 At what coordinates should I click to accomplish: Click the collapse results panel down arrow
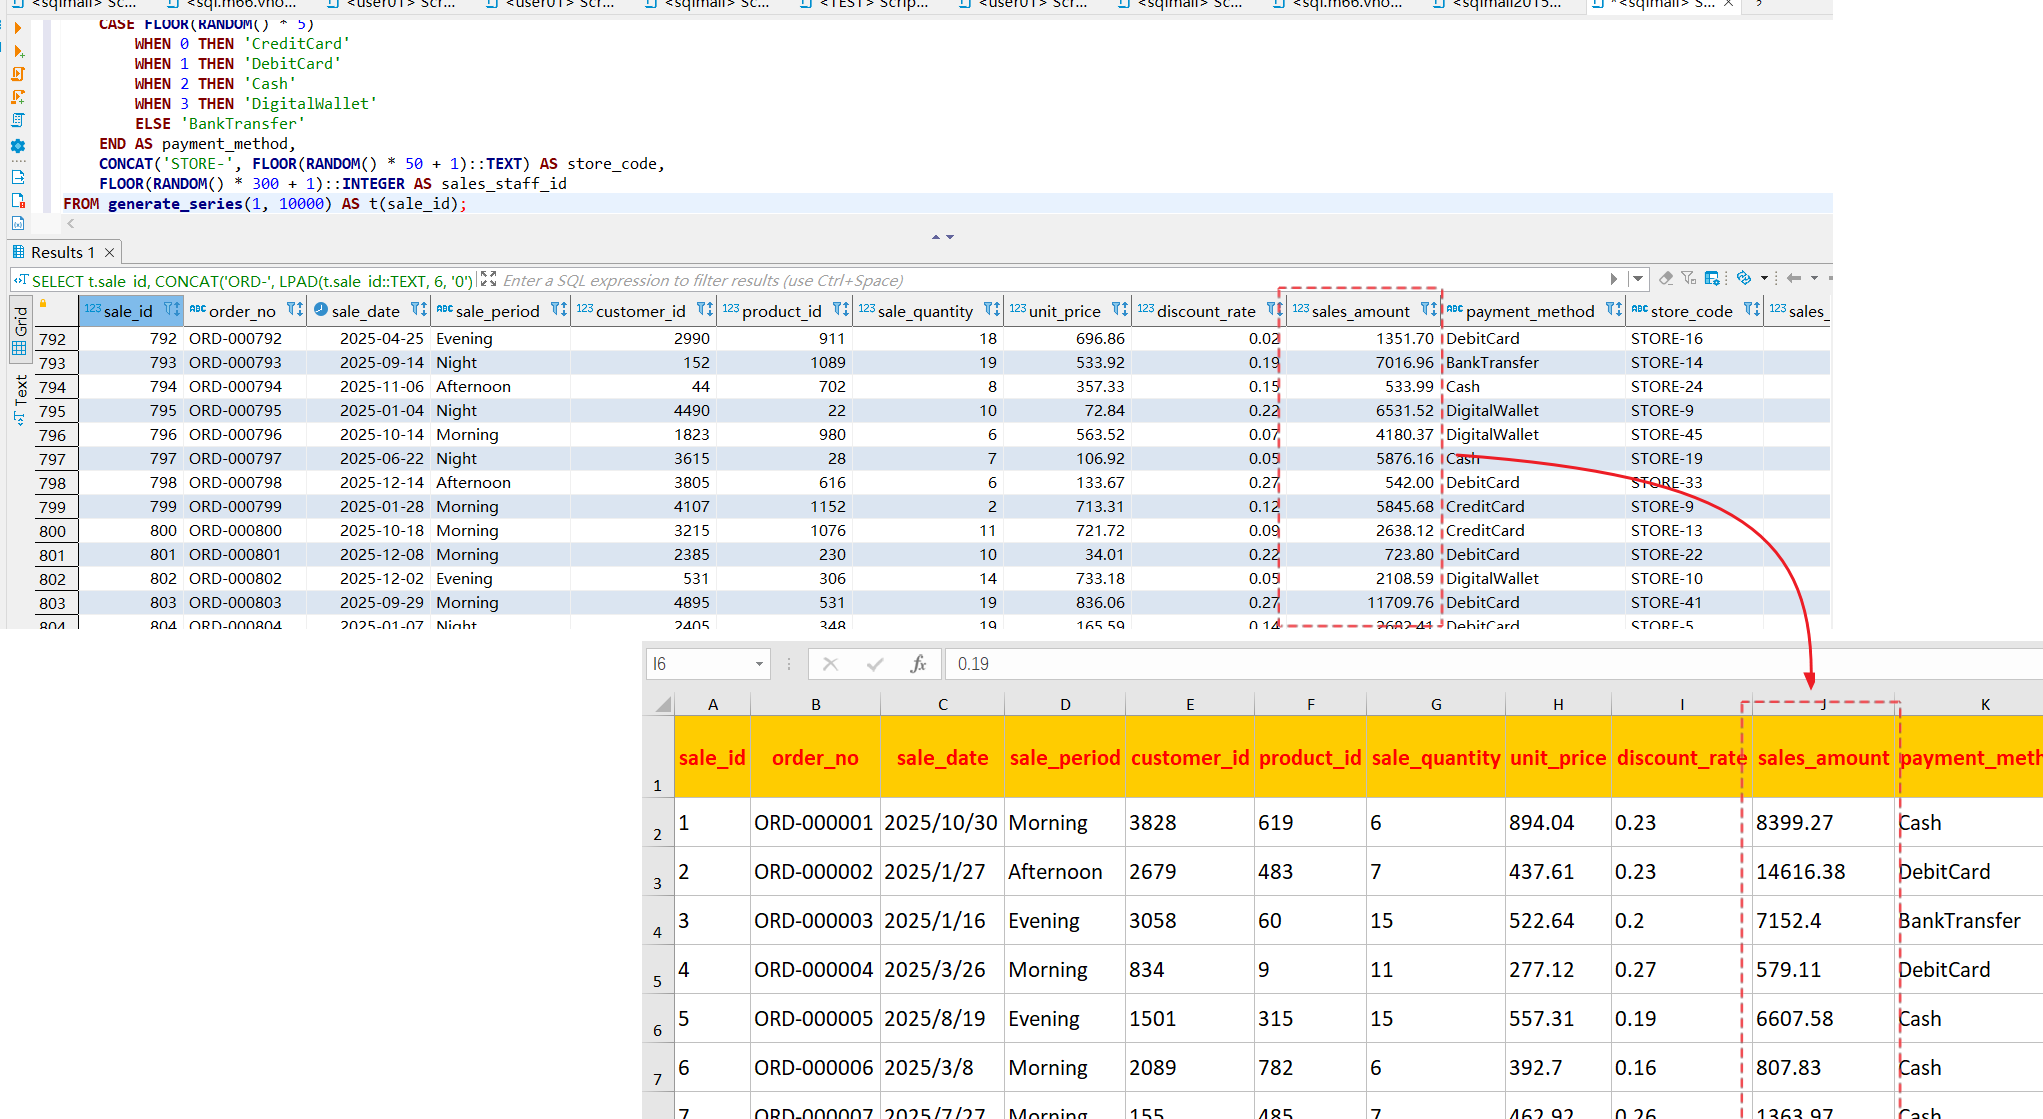(x=950, y=237)
